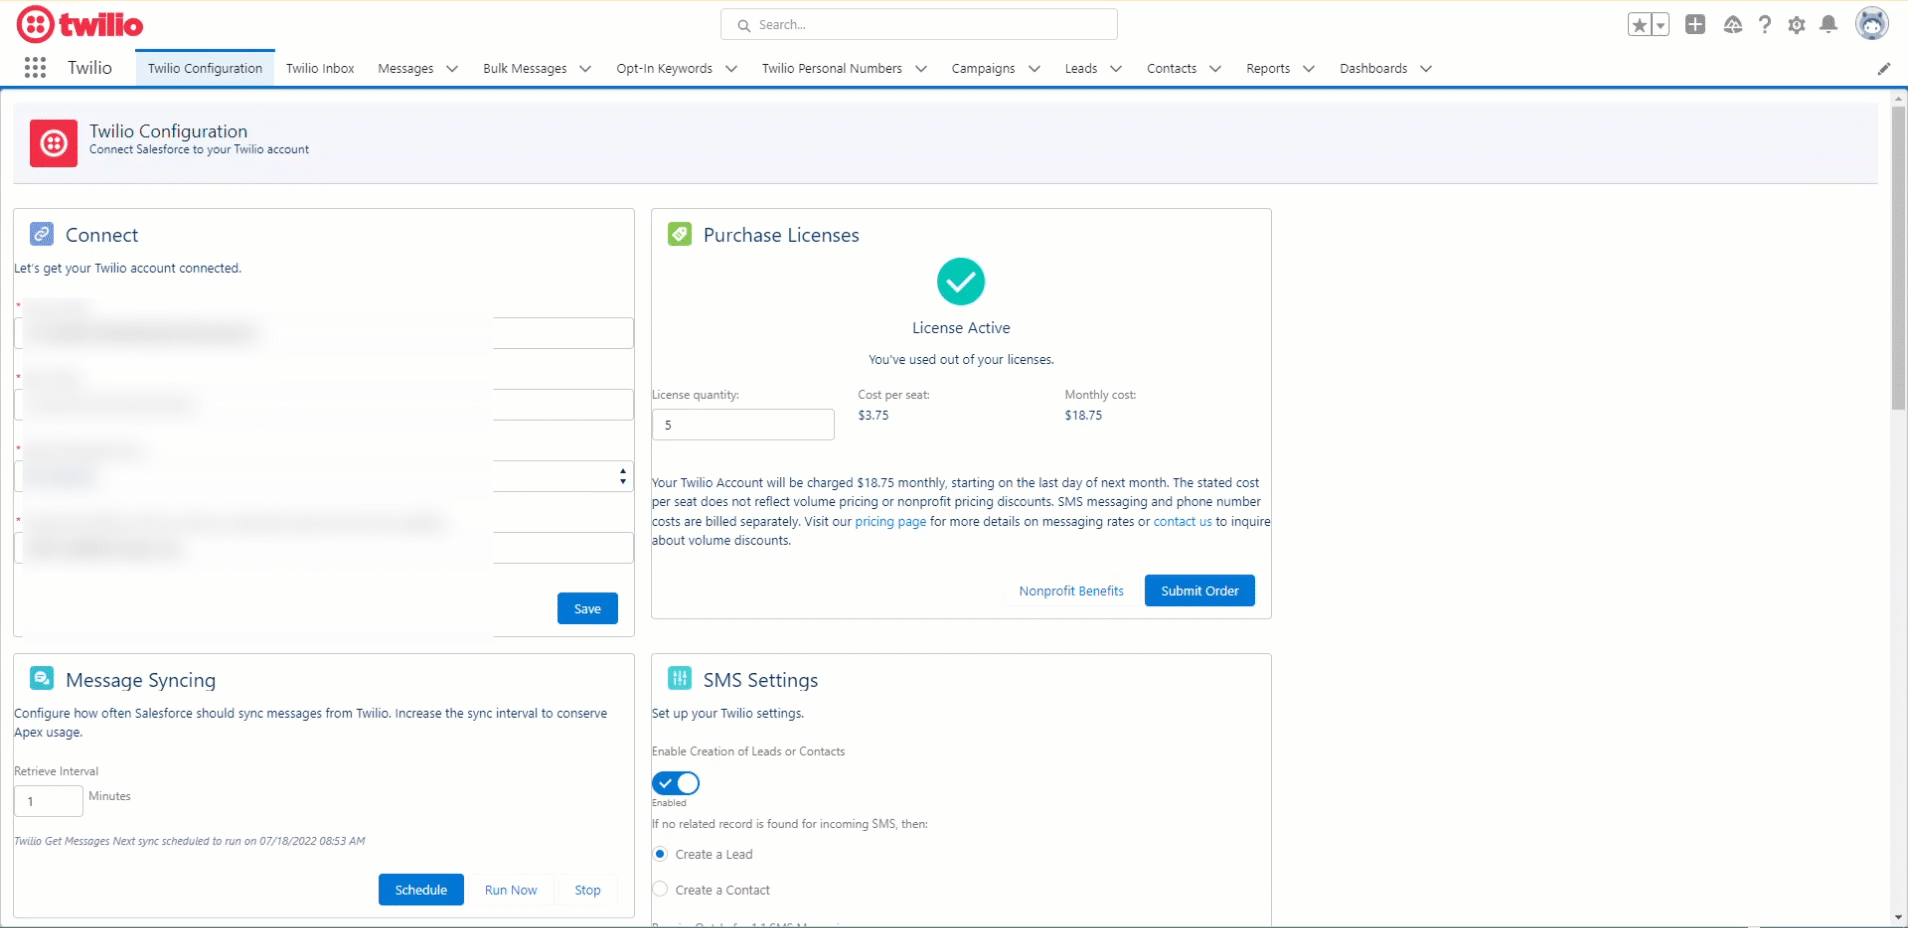Save the Connect settings
Screen dimensions: 1908x928
coord(588,608)
